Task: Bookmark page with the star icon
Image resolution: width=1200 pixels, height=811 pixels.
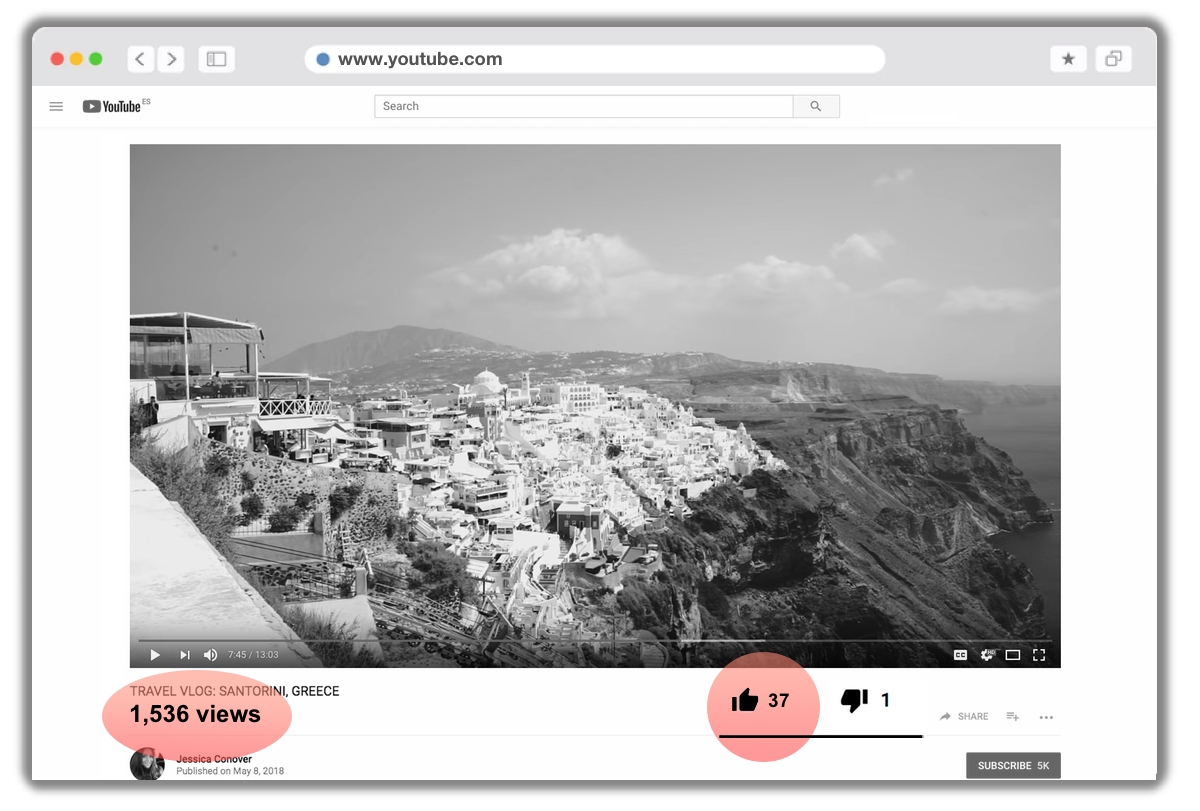Action: pos(1068,59)
